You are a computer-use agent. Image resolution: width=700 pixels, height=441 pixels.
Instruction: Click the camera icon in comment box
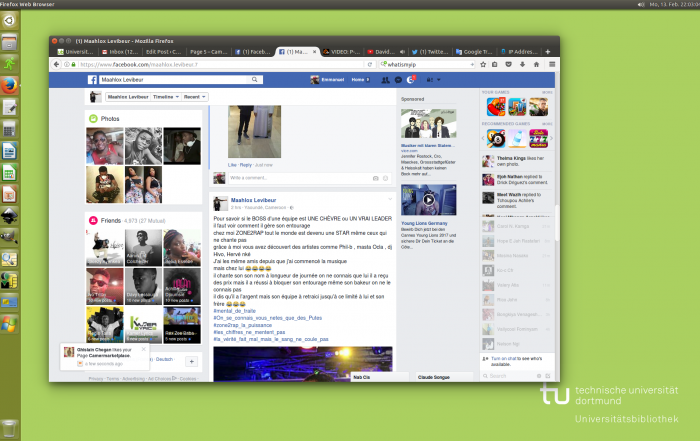coord(376,178)
